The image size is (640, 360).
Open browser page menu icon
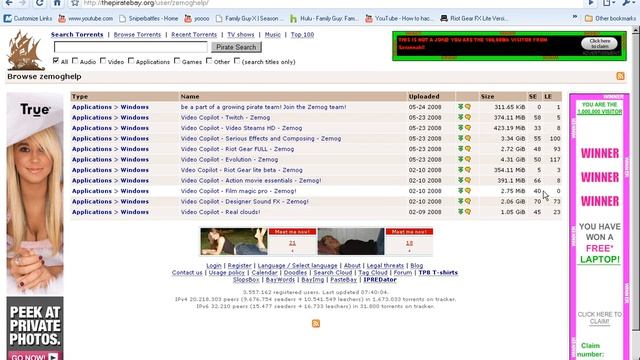click(609, 3)
